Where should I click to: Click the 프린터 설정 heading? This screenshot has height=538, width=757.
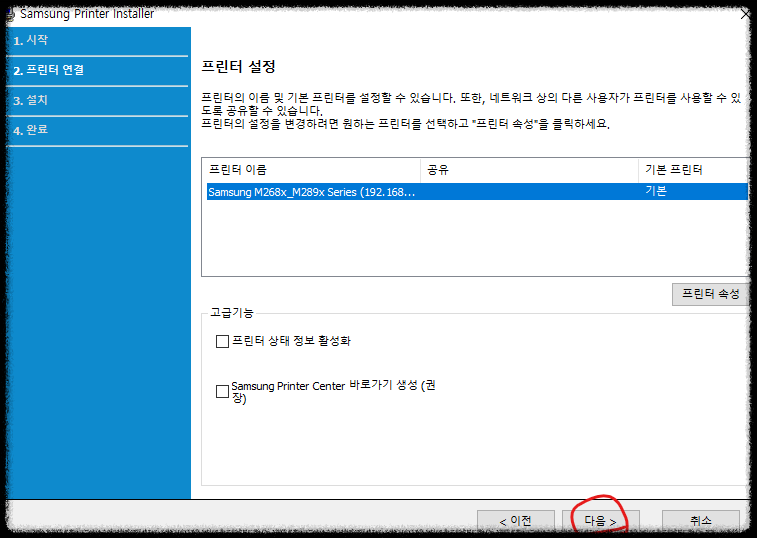coord(238,67)
